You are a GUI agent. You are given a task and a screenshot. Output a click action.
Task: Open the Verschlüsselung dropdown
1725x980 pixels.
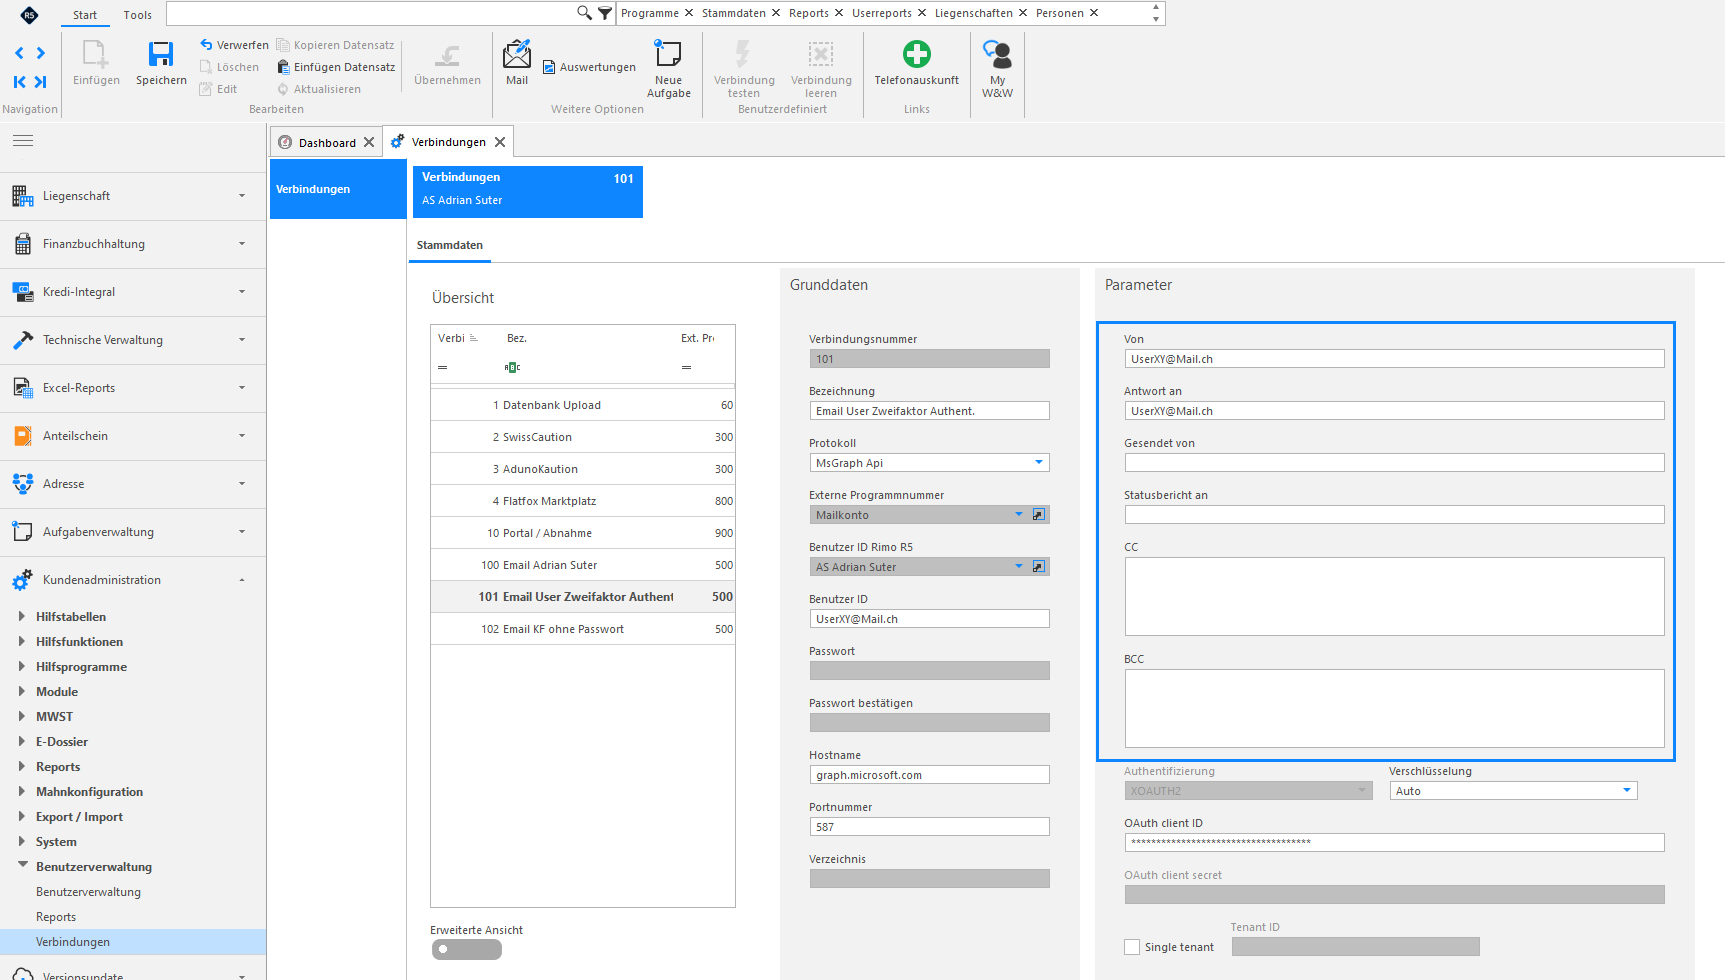(x=1627, y=791)
